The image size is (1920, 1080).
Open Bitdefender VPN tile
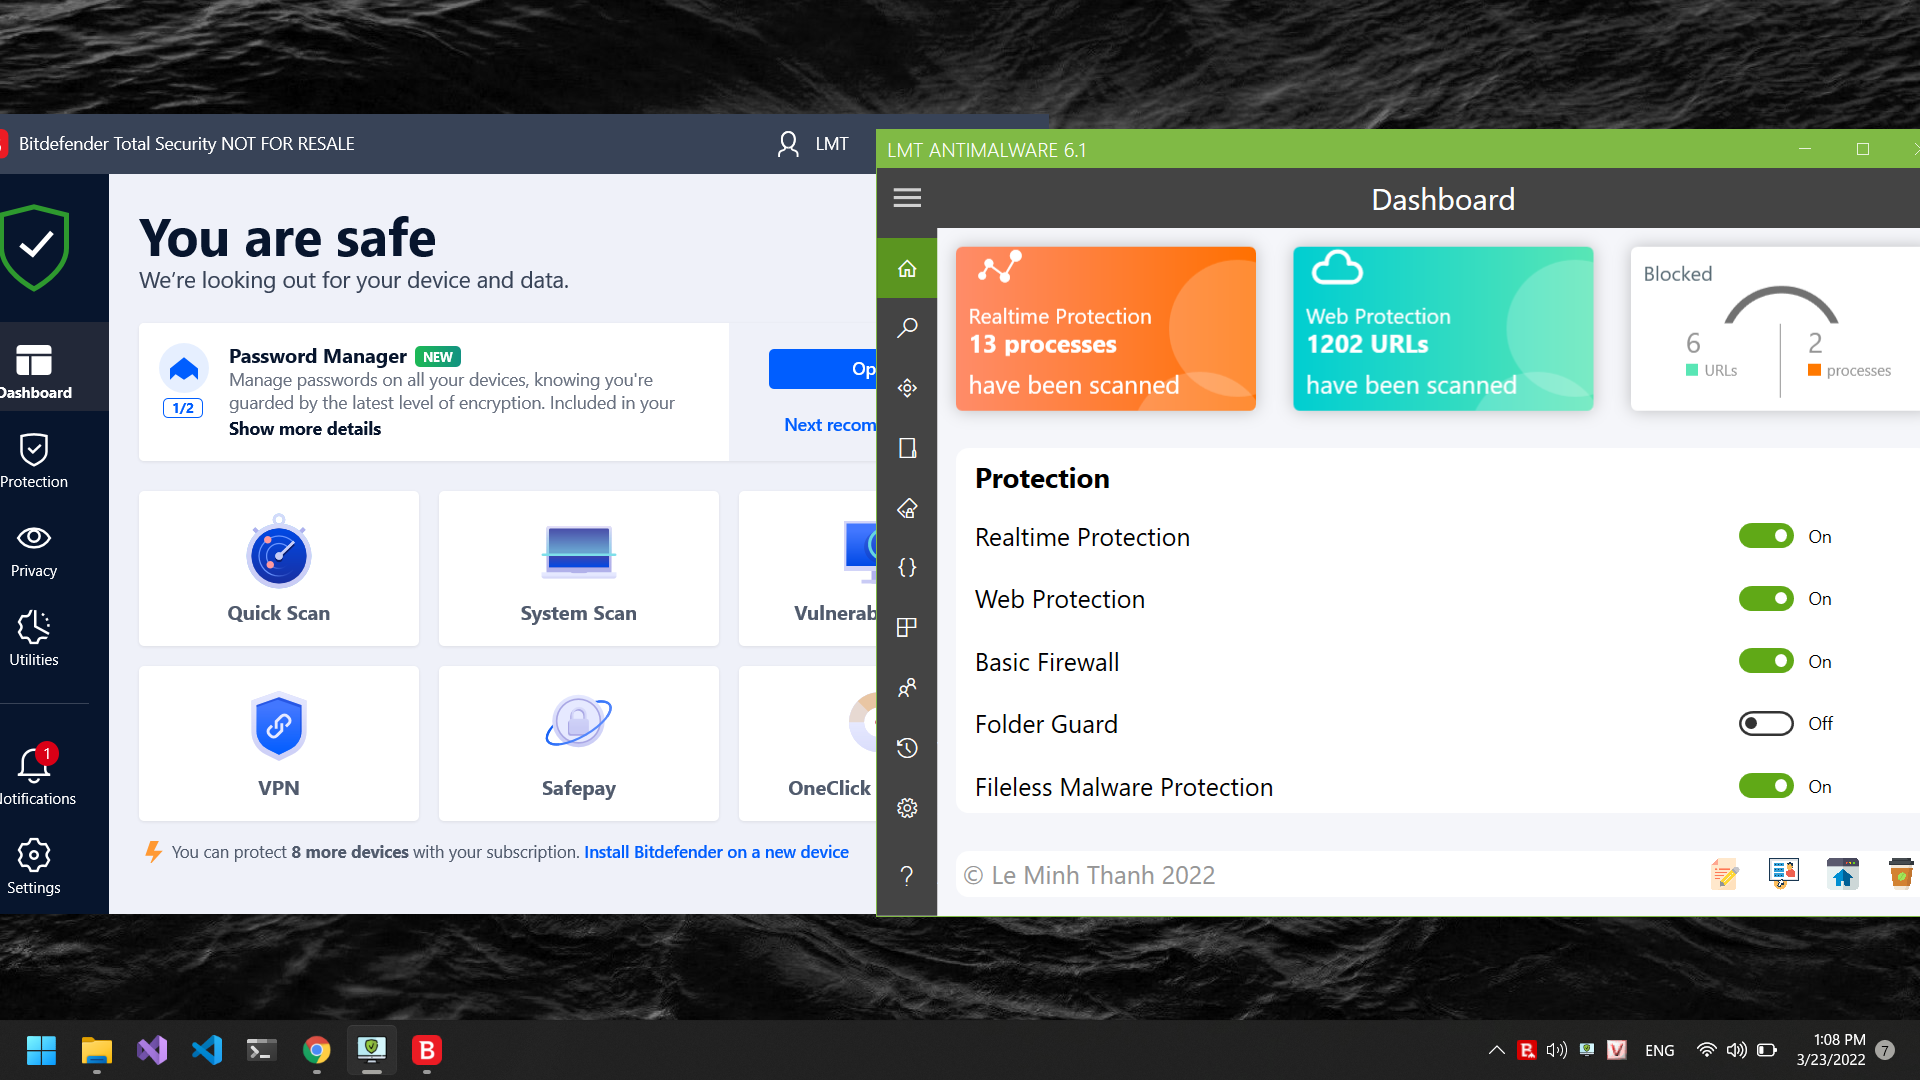click(x=278, y=743)
